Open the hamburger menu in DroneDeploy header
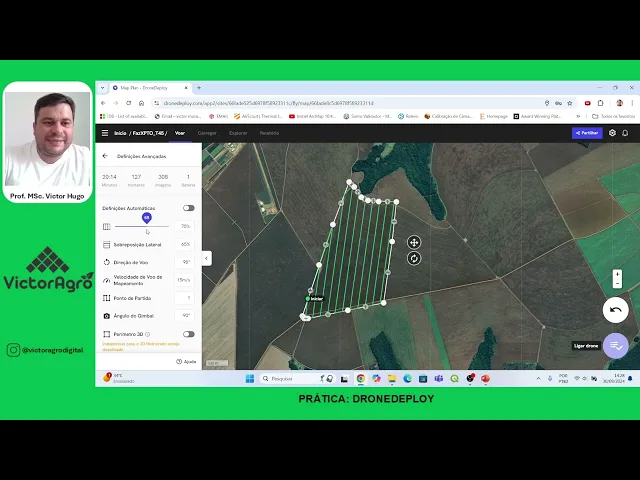 pos(105,133)
